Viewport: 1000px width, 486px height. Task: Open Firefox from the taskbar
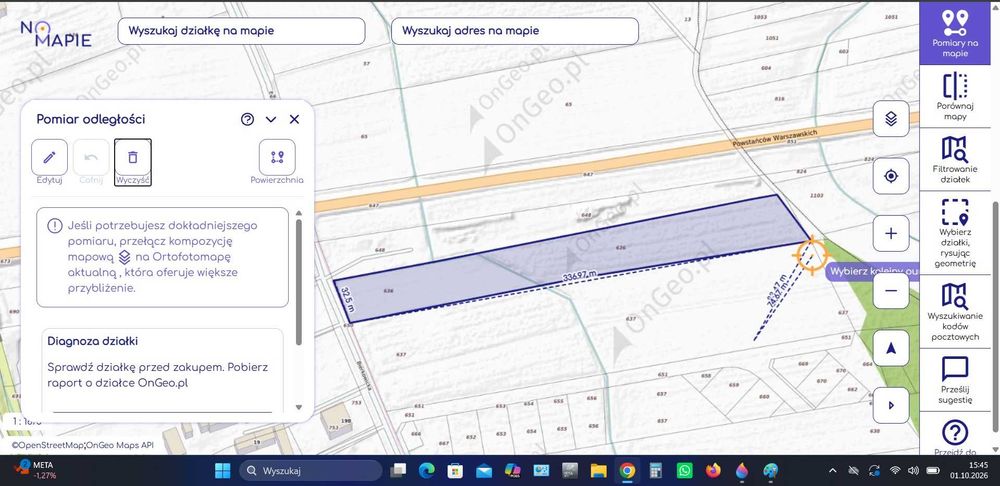(713, 471)
